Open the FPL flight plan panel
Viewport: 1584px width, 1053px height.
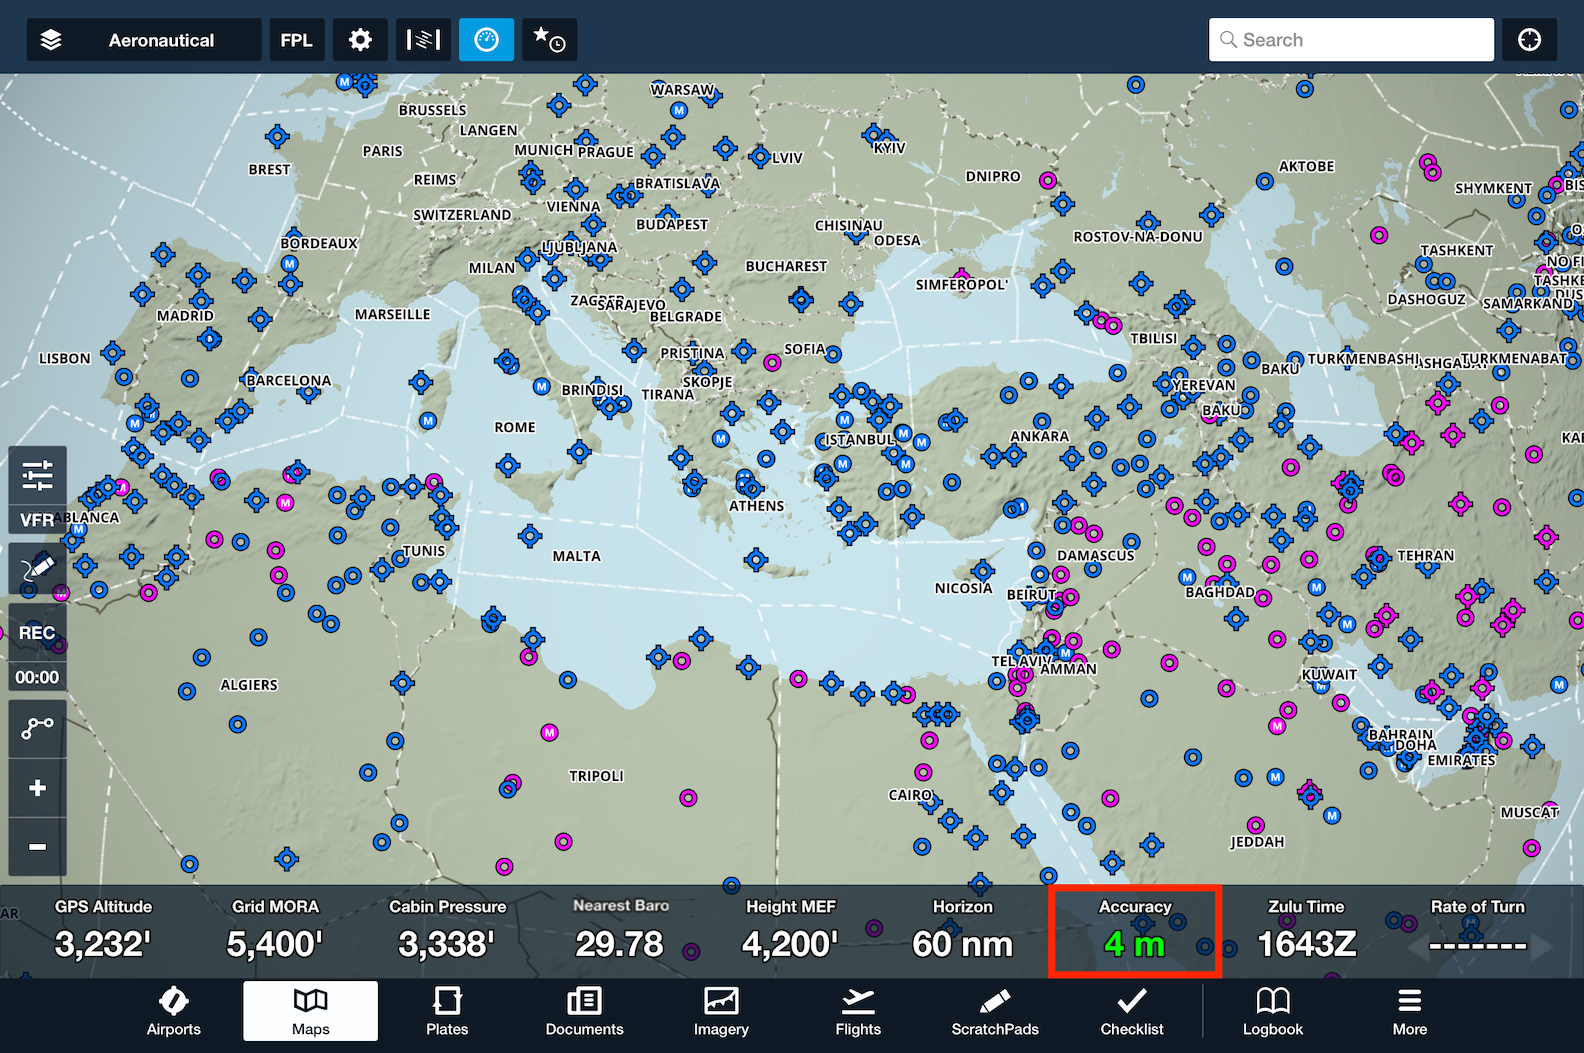[296, 40]
